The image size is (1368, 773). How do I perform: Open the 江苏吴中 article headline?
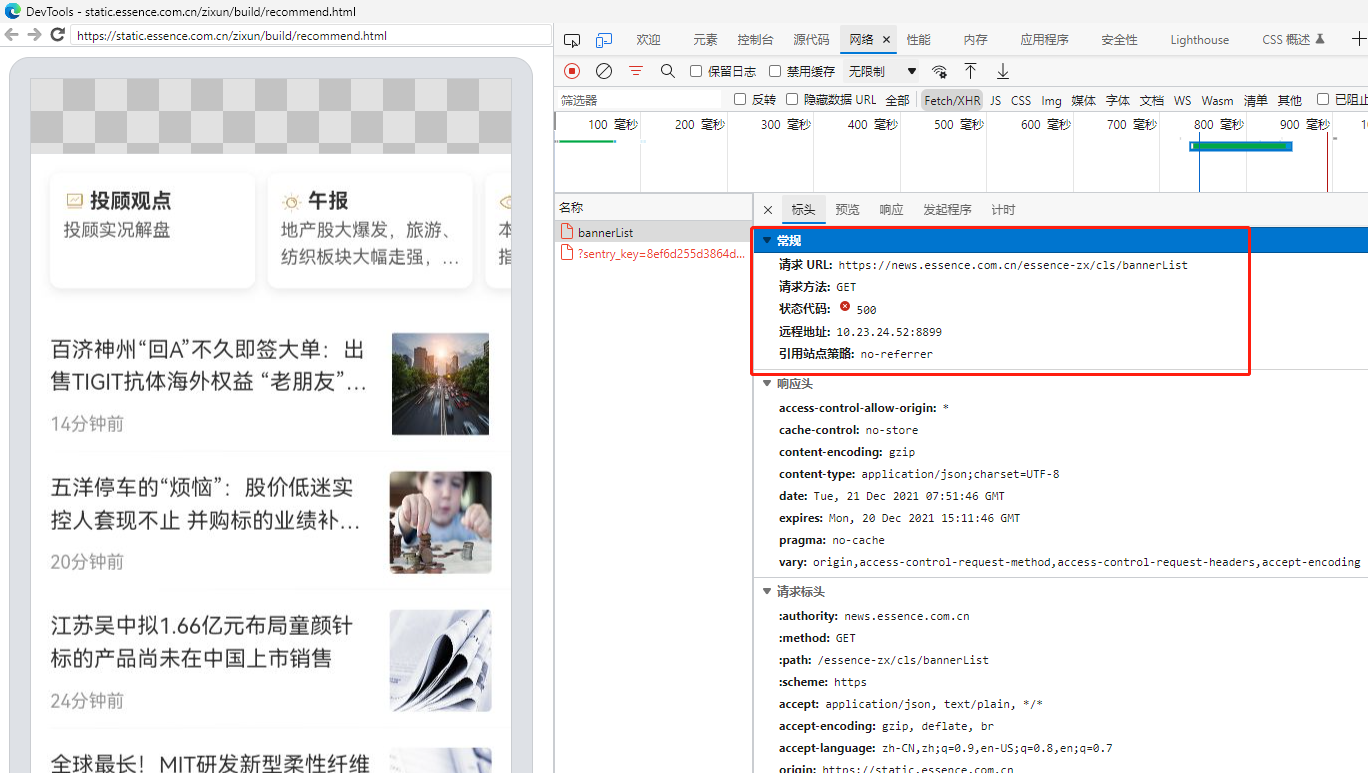(x=202, y=642)
